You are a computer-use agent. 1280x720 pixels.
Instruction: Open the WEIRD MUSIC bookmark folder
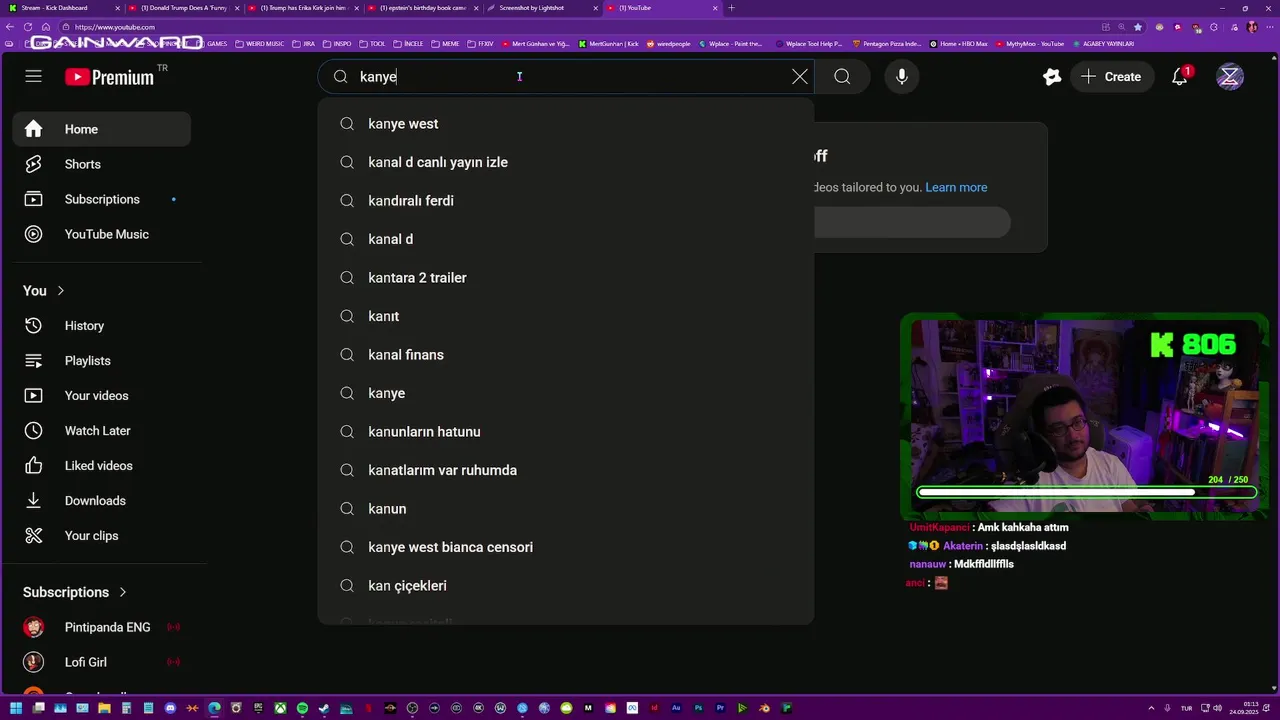click(x=259, y=44)
